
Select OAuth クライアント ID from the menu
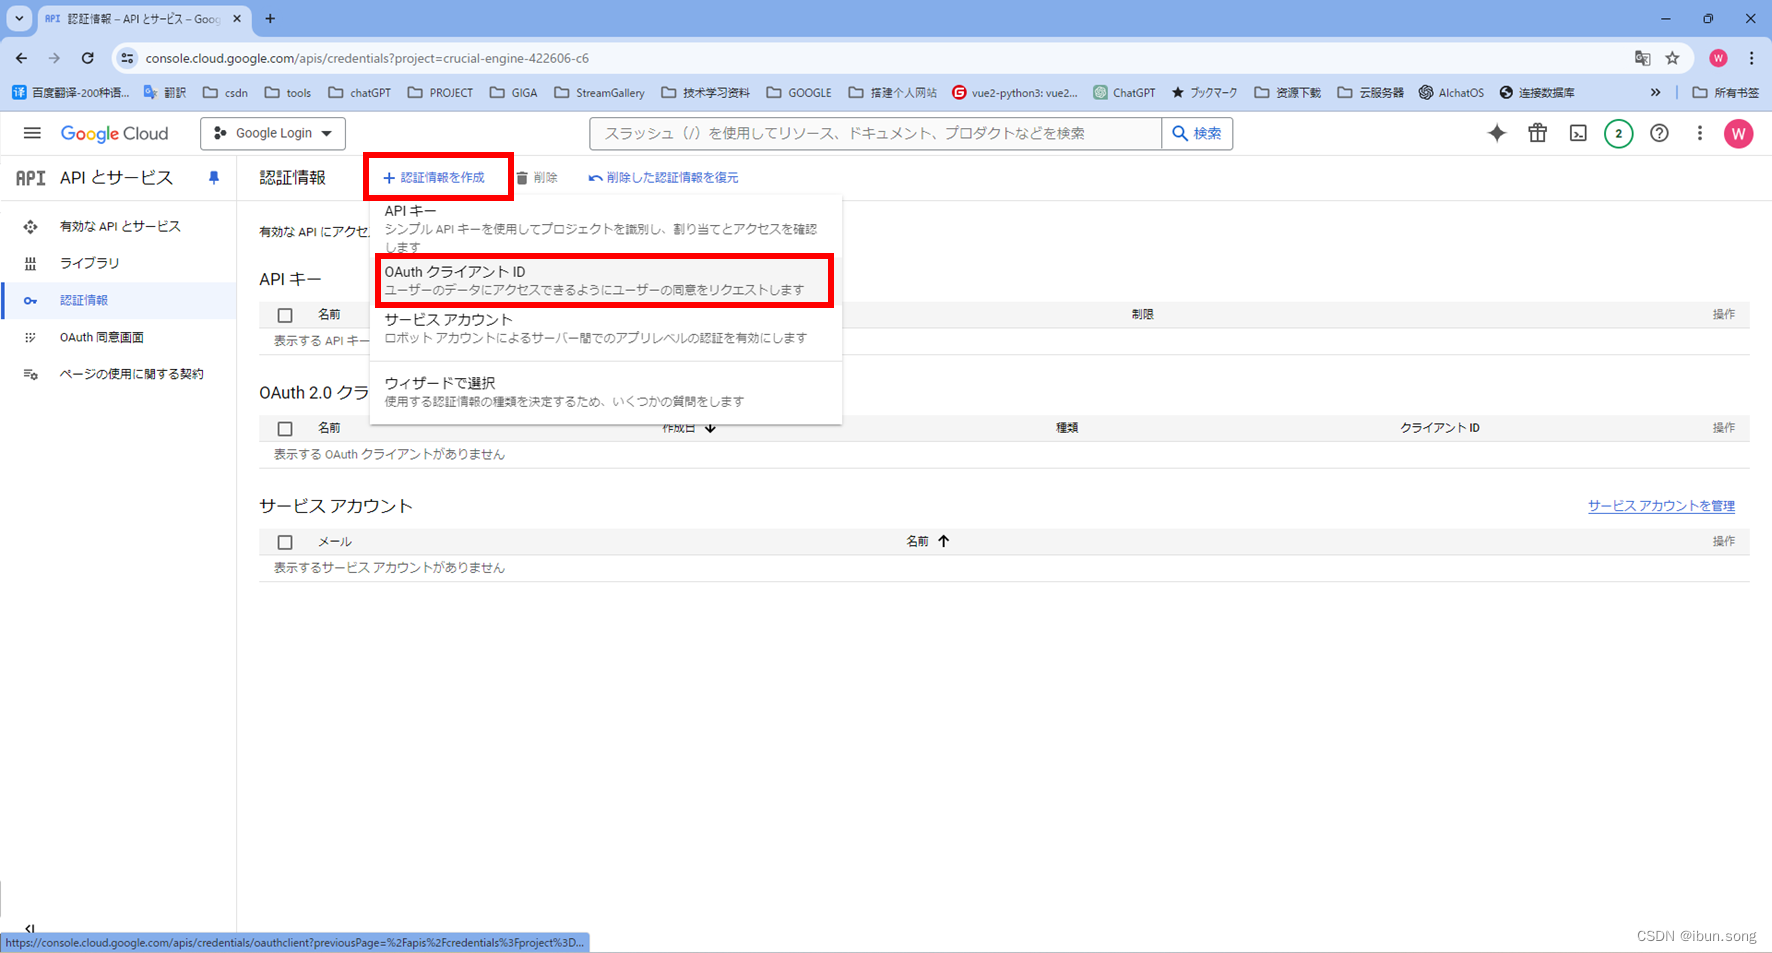(605, 280)
